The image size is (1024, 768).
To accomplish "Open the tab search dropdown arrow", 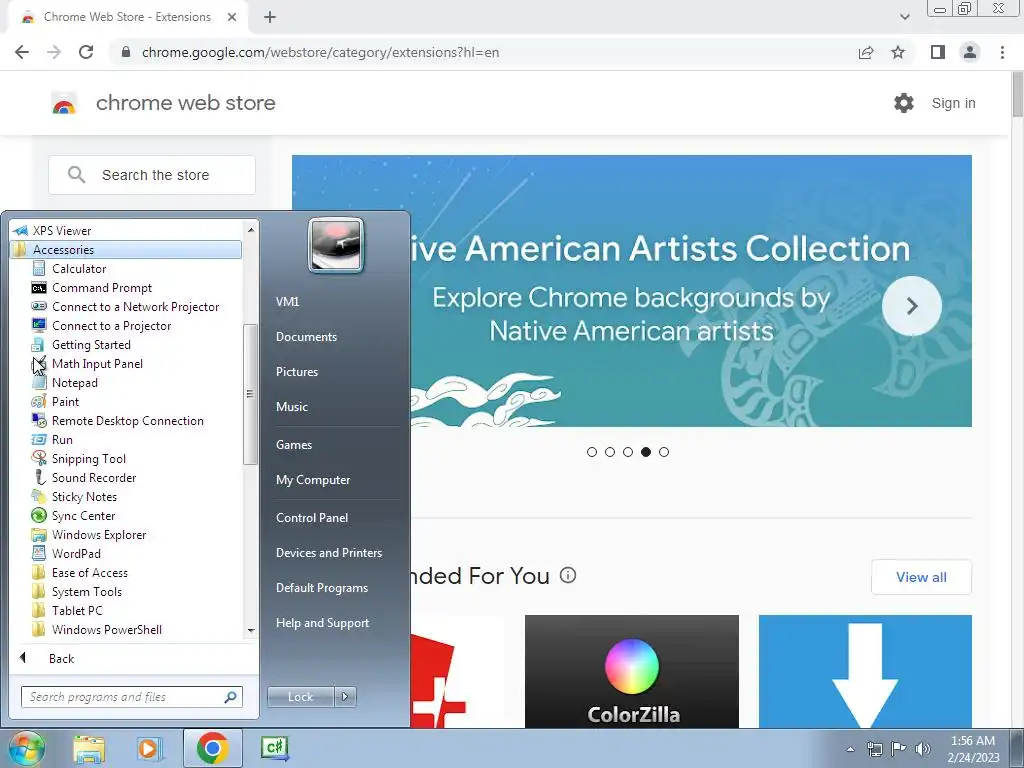I will (904, 17).
